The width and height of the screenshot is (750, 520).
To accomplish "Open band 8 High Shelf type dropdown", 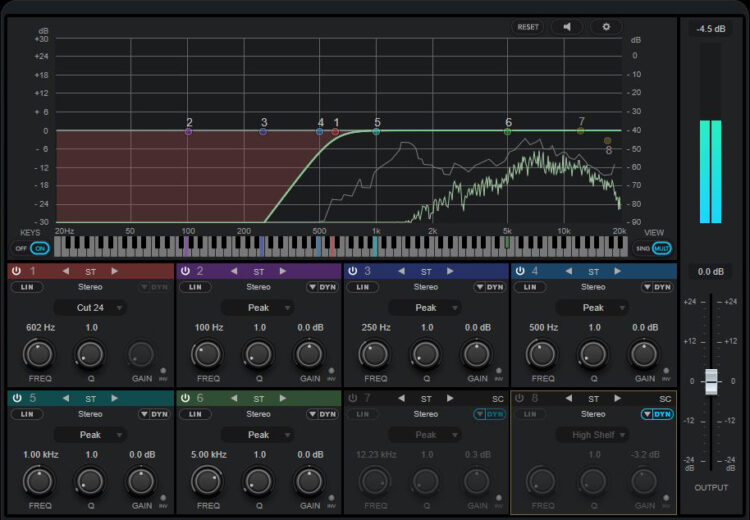I will click(x=593, y=435).
